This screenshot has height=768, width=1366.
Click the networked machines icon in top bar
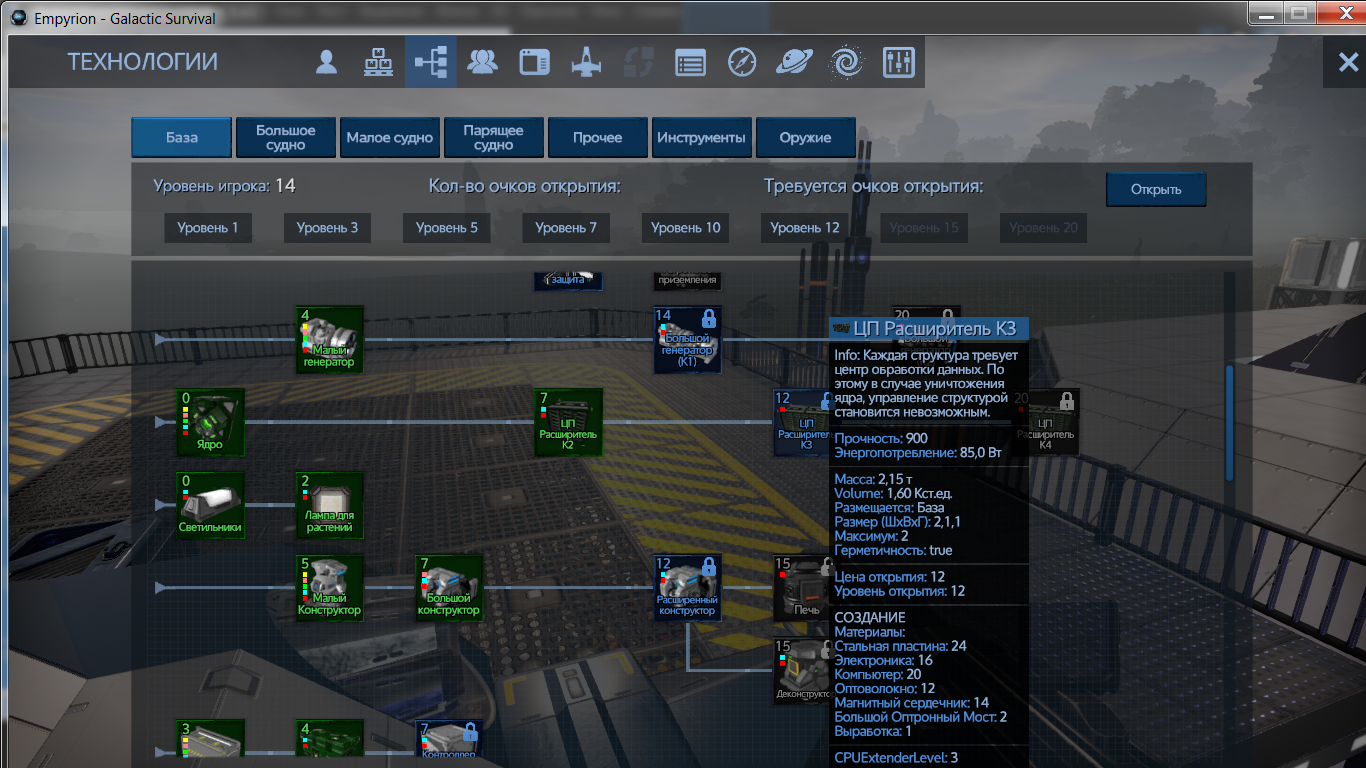click(x=378, y=62)
